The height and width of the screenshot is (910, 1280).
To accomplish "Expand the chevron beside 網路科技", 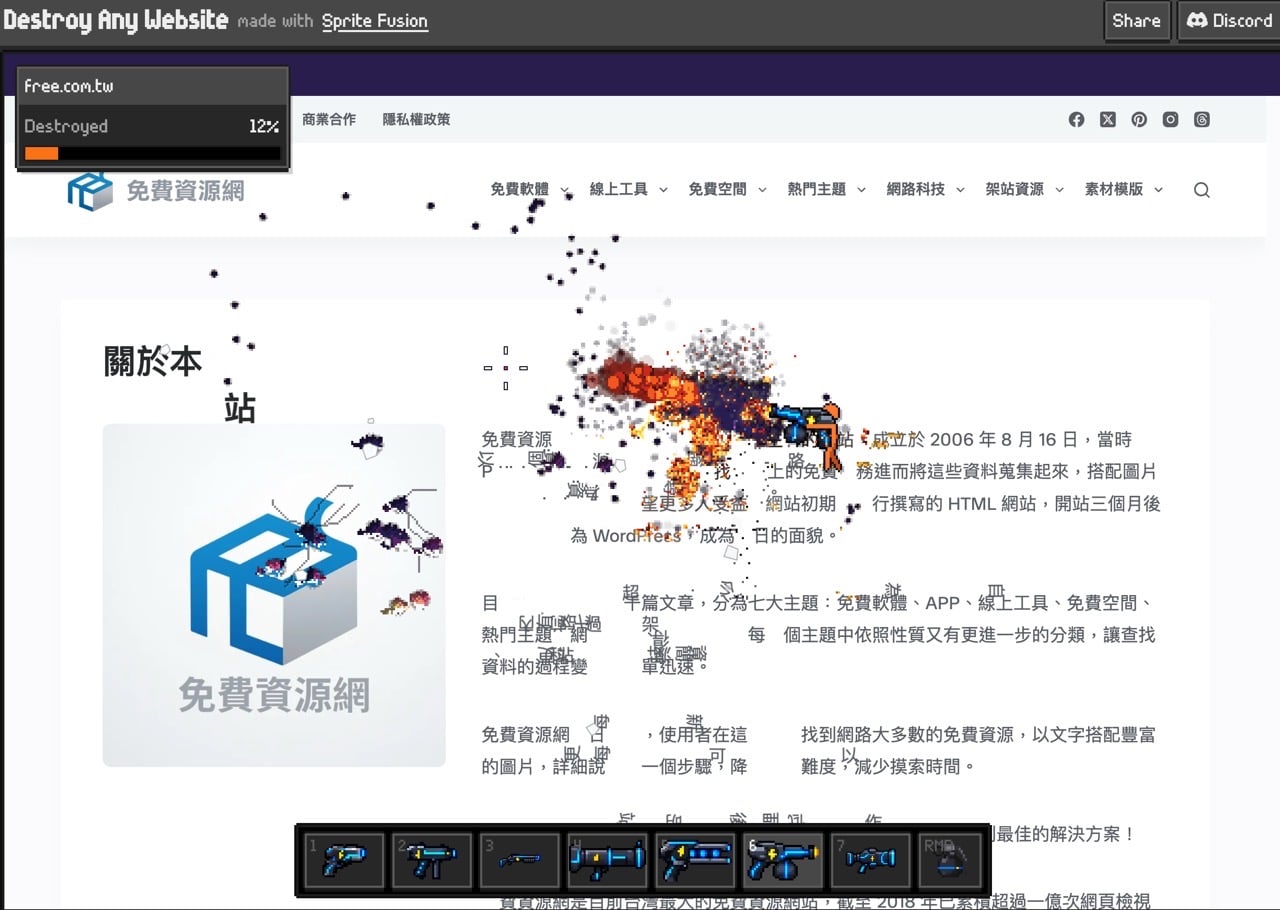I will coord(960,190).
